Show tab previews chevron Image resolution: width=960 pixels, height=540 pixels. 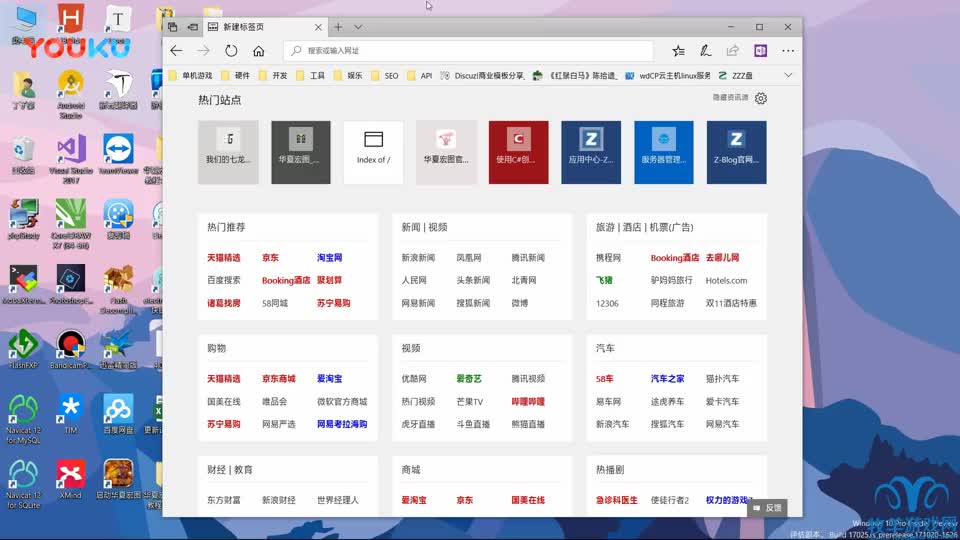tap(358, 27)
